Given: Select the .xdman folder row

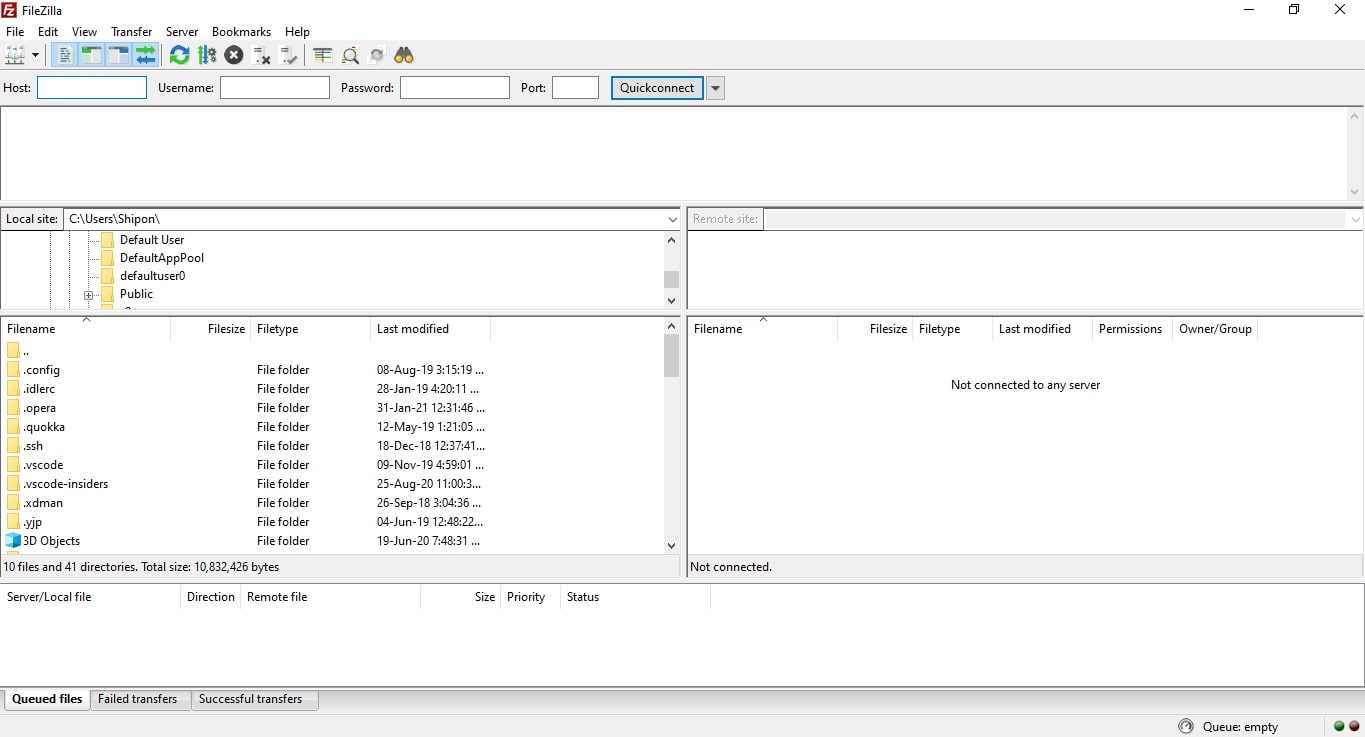Looking at the screenshot, I should point(332,503).
